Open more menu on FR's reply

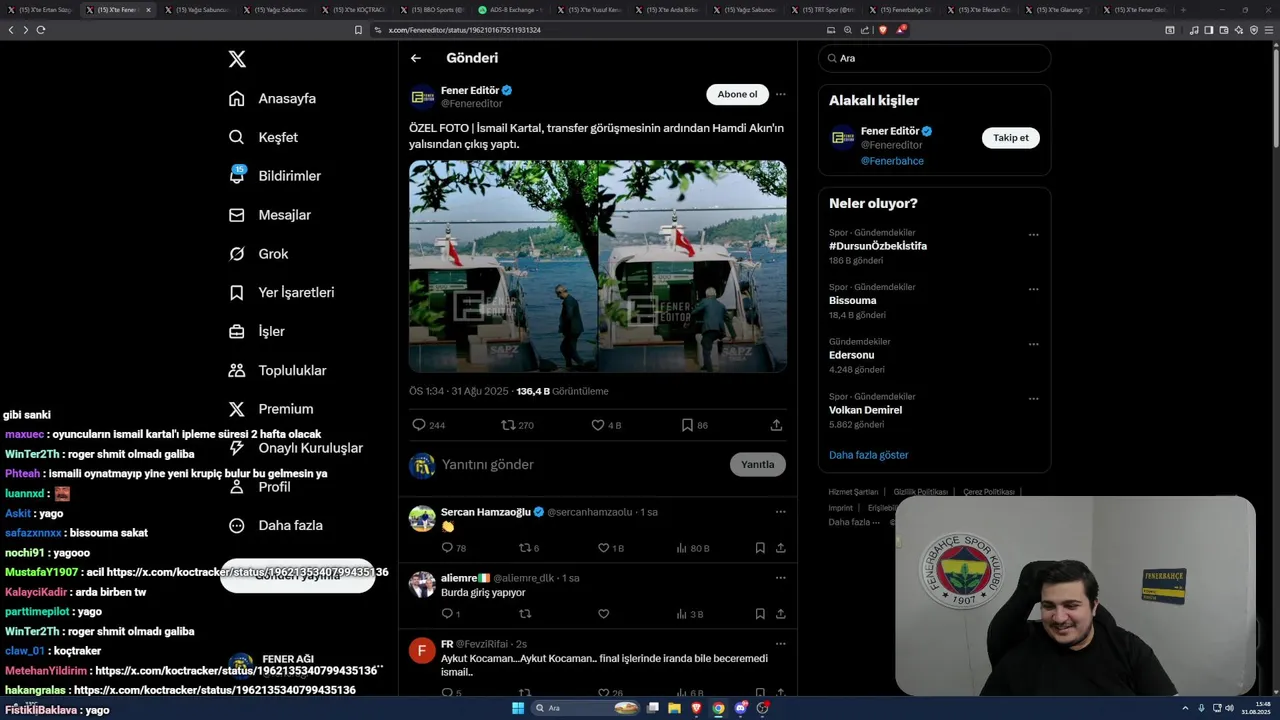[x=781, y=644]
